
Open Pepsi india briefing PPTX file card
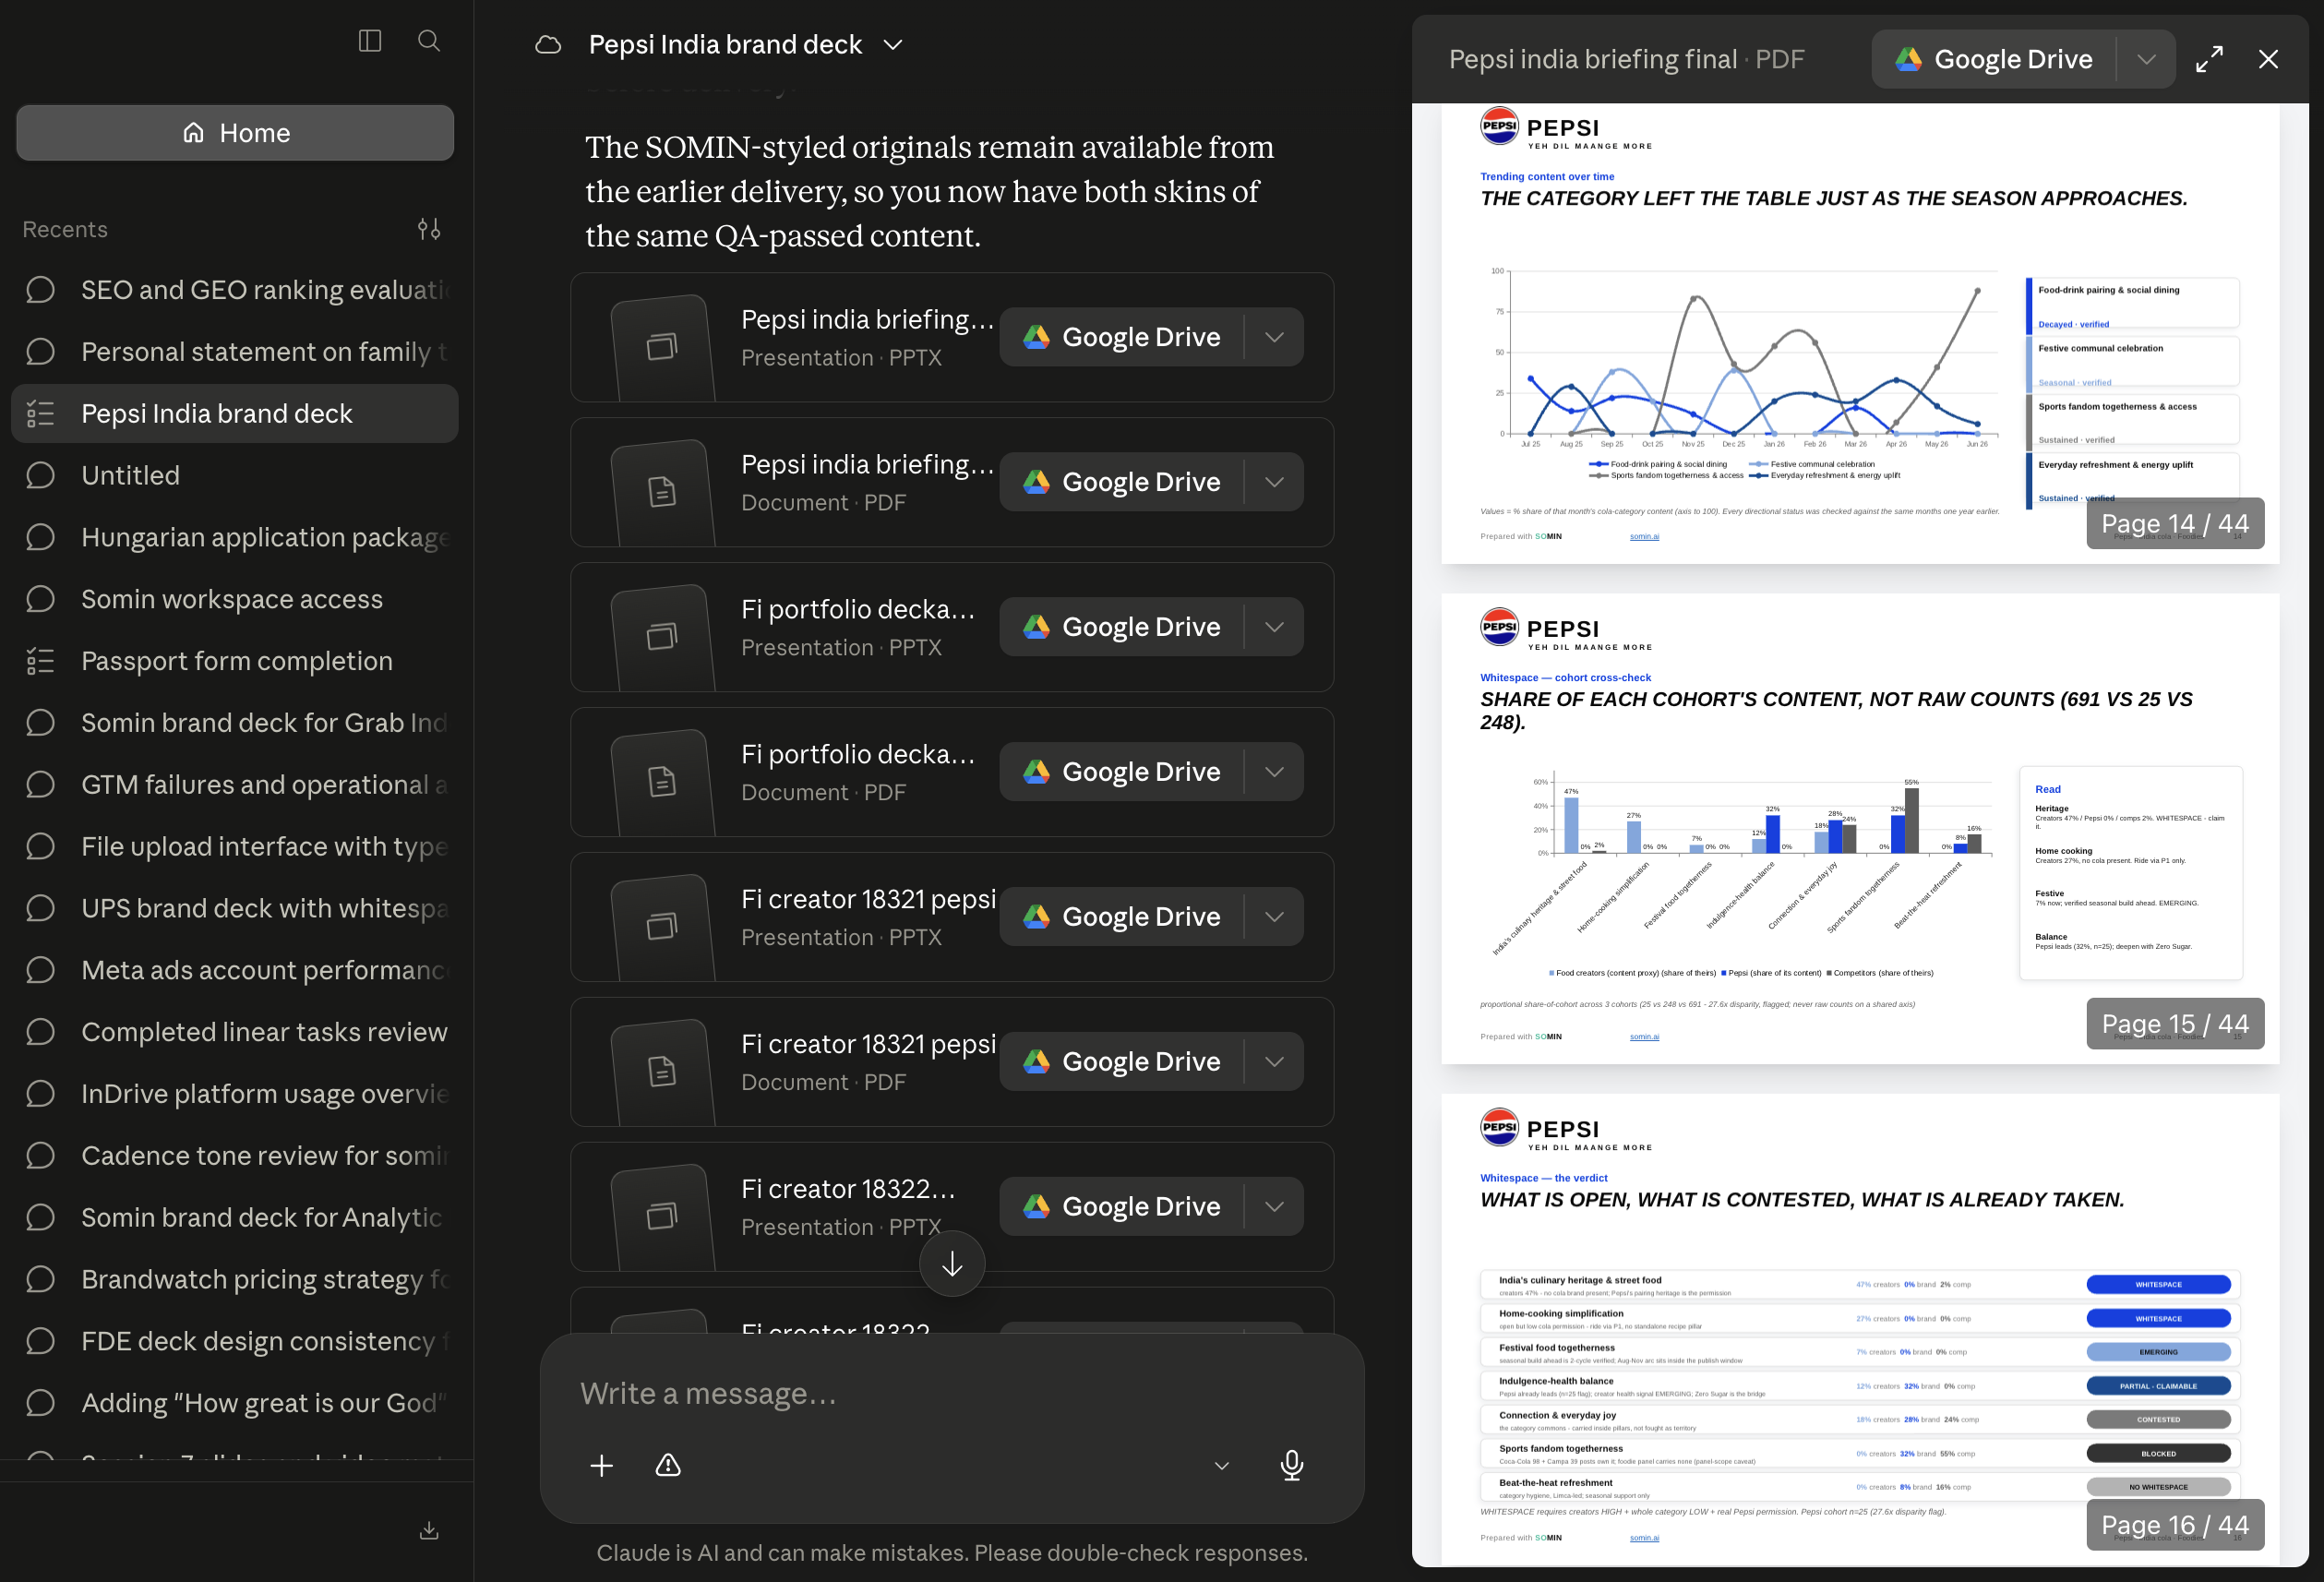pyautogui.click(x=952, y=338)
